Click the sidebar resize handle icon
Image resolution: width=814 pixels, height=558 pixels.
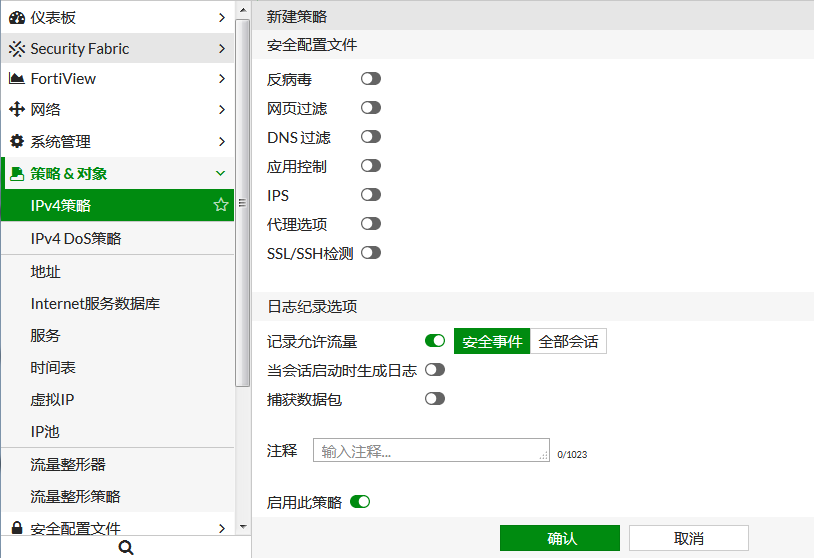click(x=242, y=203)
